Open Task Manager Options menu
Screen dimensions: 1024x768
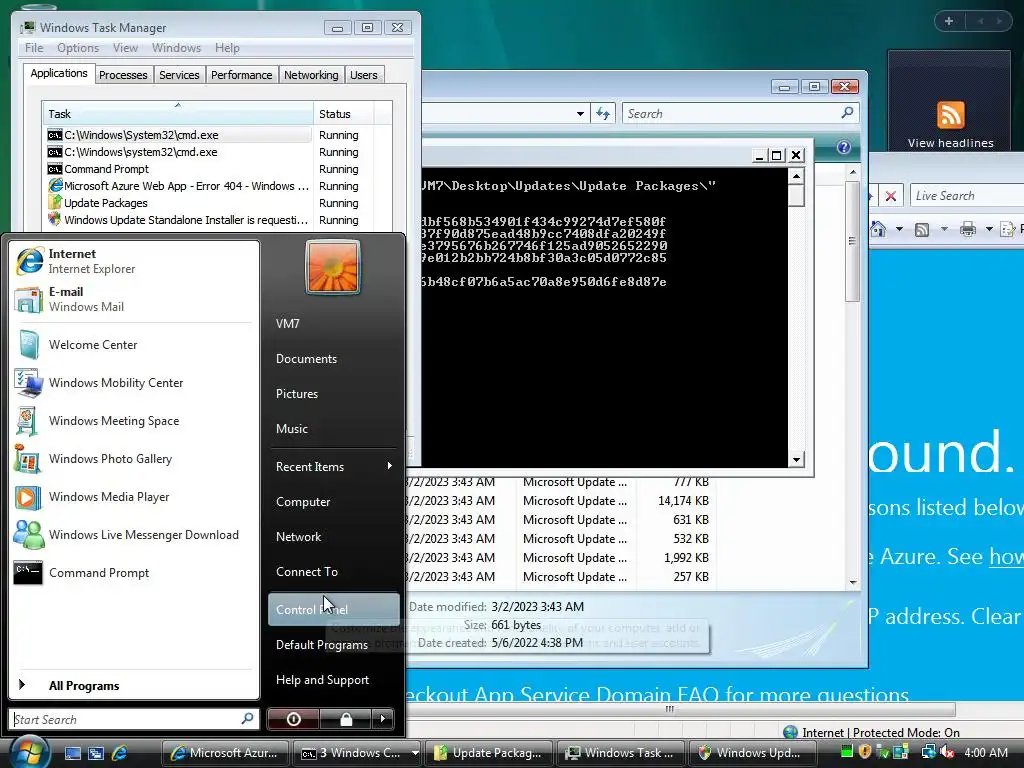[x=78, y=48]
